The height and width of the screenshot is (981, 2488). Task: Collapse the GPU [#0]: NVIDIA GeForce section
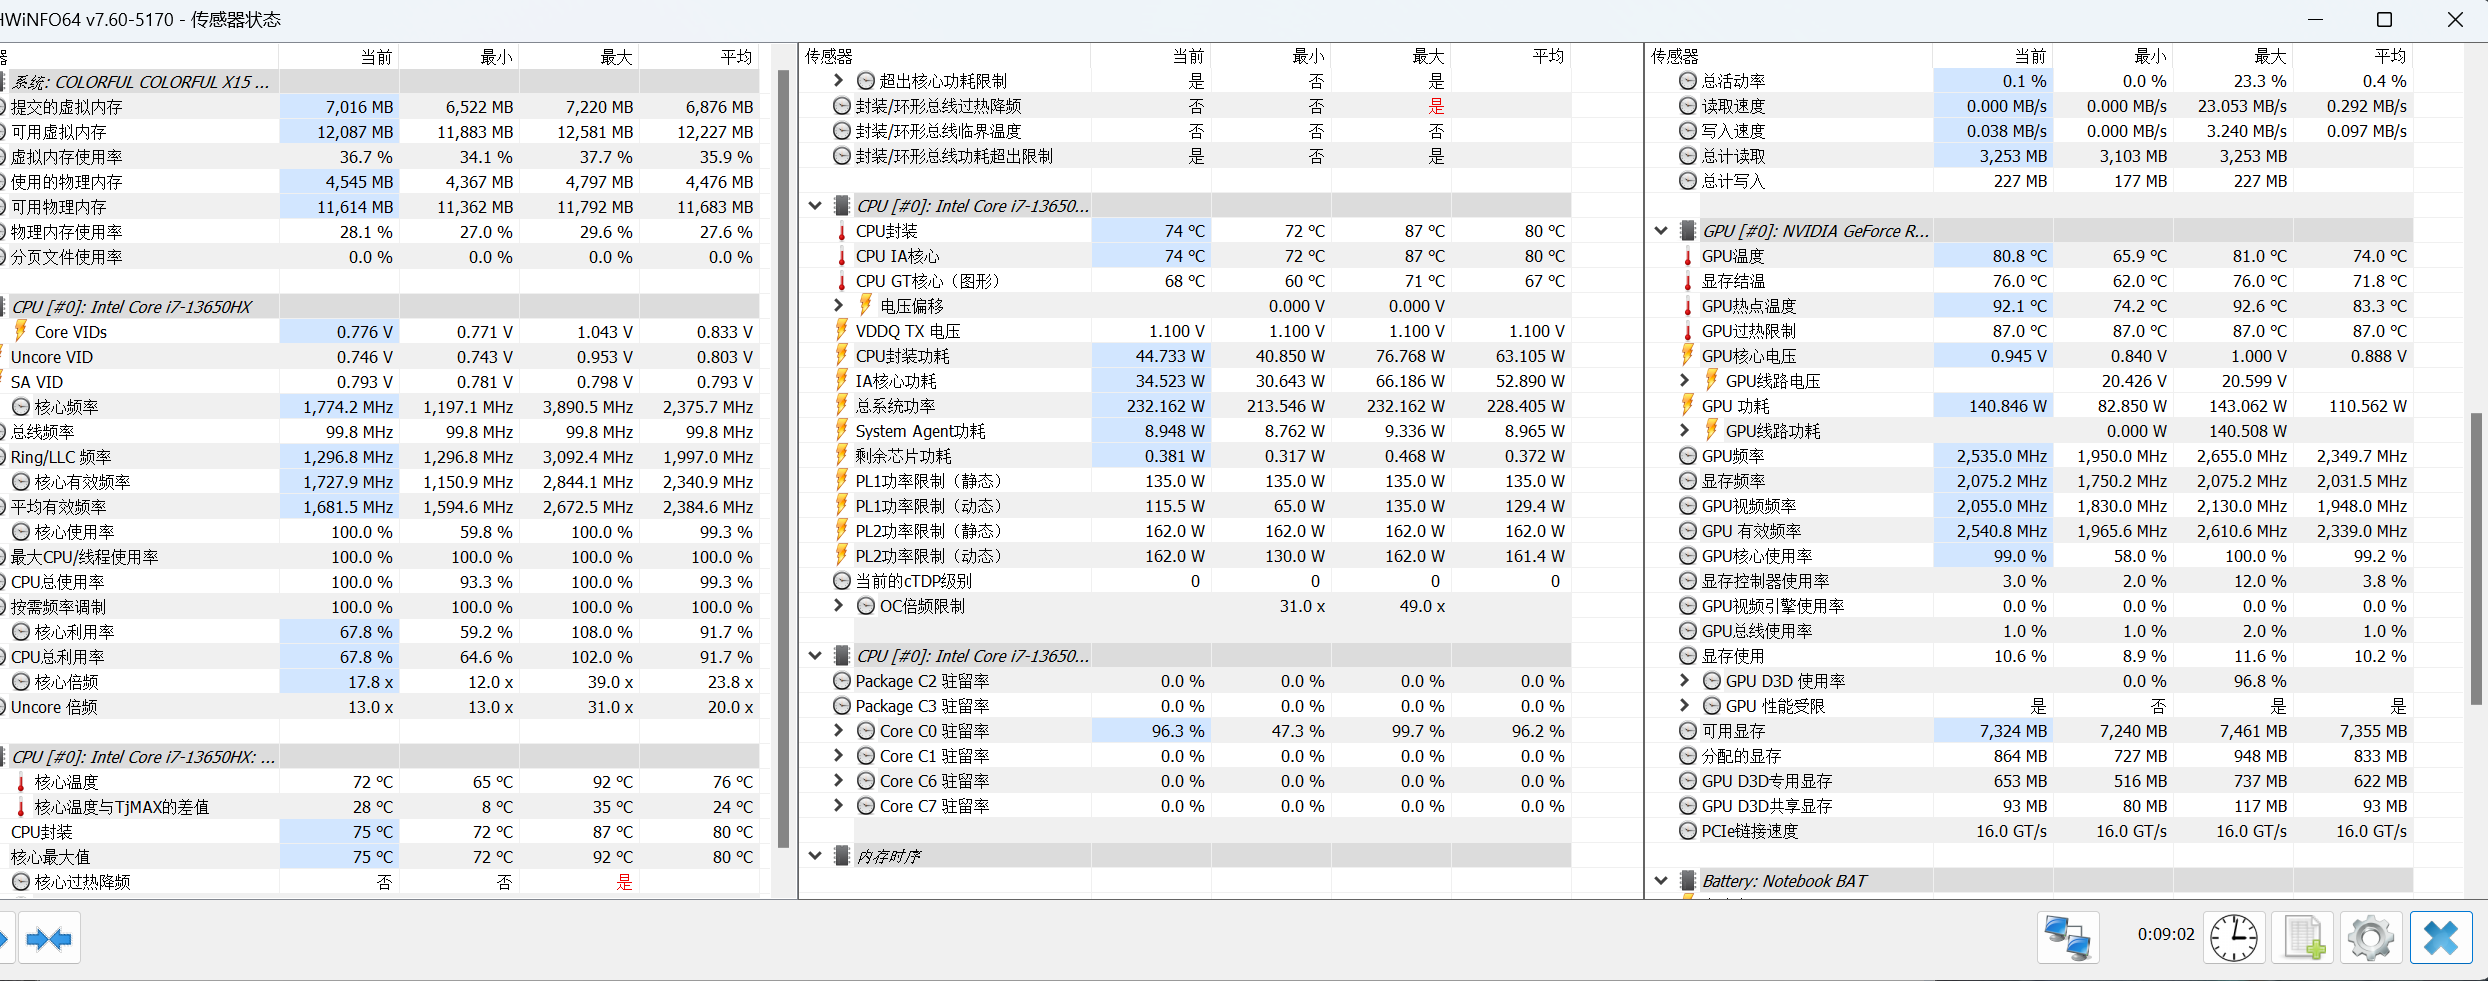[x=1661, y=231]
